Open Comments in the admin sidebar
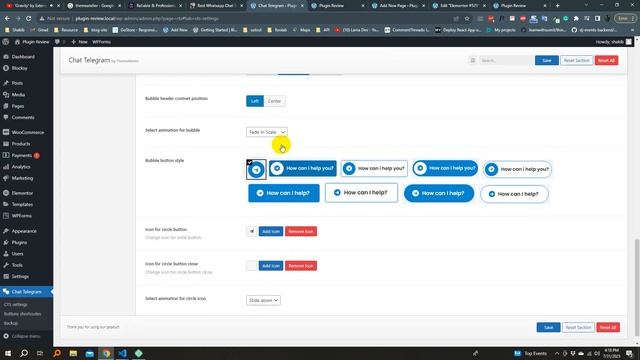Screen dimensions: 640x360 [x=23, y=117]
